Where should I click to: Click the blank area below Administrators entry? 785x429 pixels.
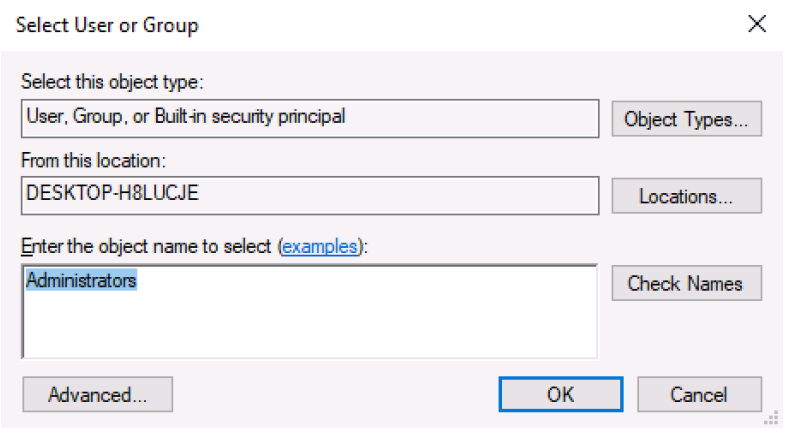[x=310, y=325]
